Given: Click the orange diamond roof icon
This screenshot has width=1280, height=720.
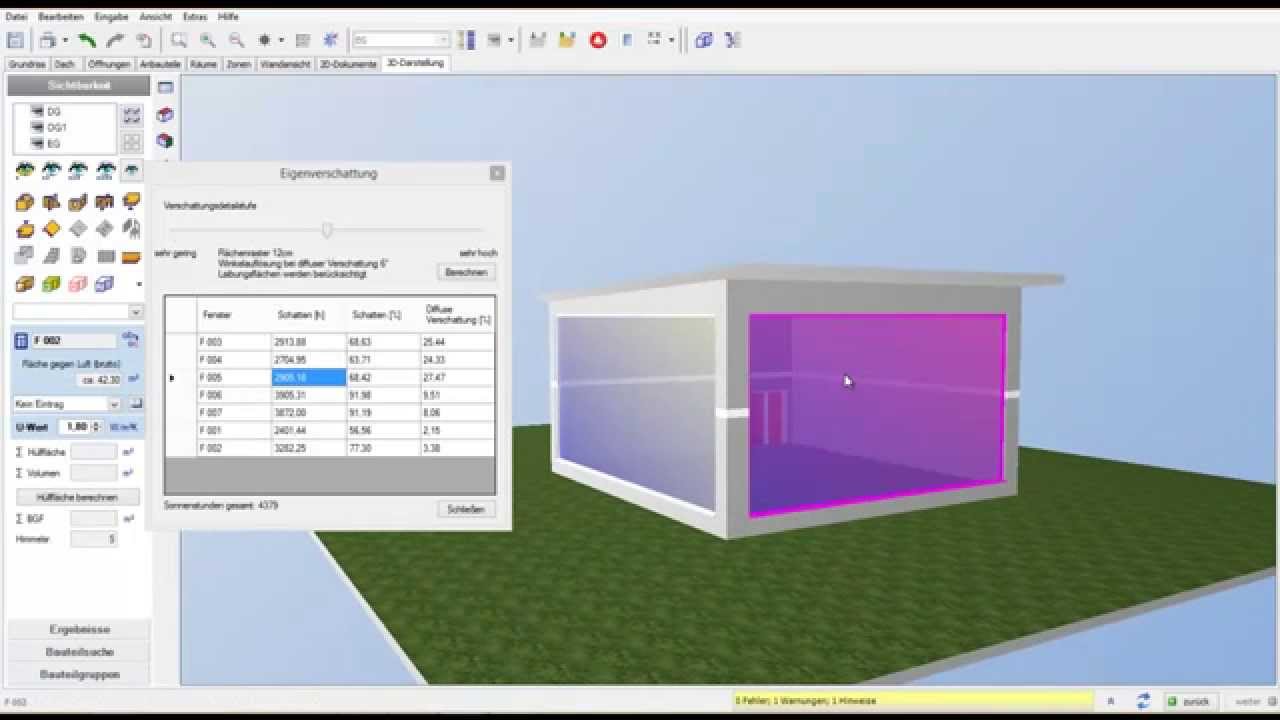Looking at the screenshot, I should pos(51,229).
